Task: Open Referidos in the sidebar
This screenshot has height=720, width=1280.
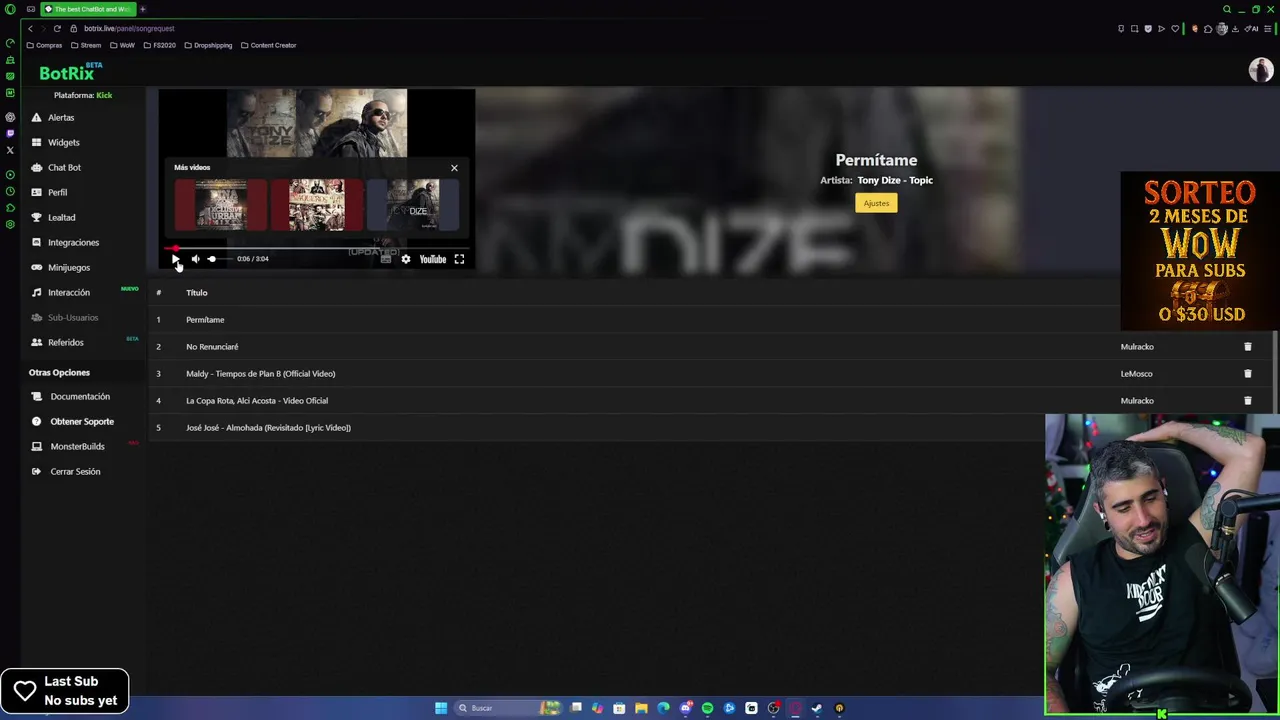Action: (x=65, y=342)
